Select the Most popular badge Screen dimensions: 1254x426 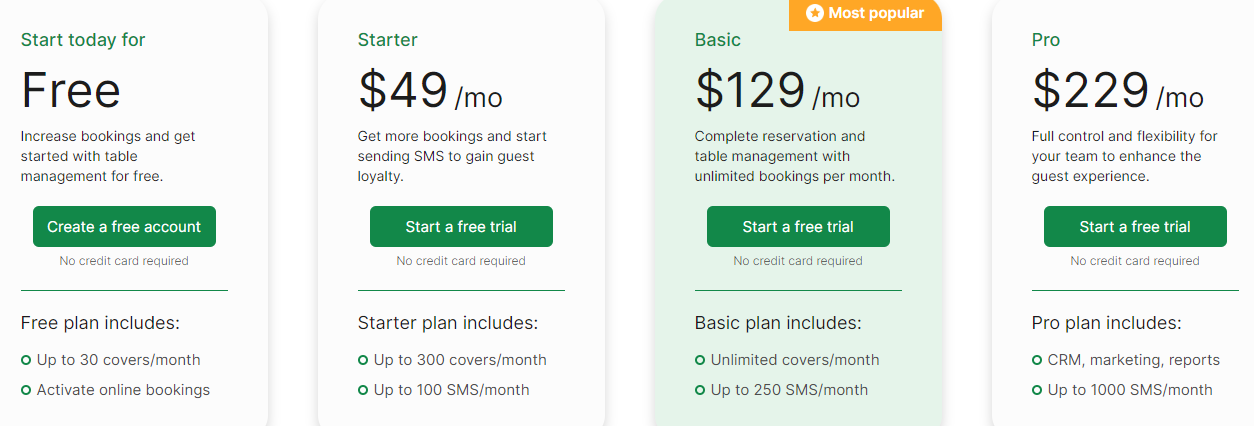865,15
